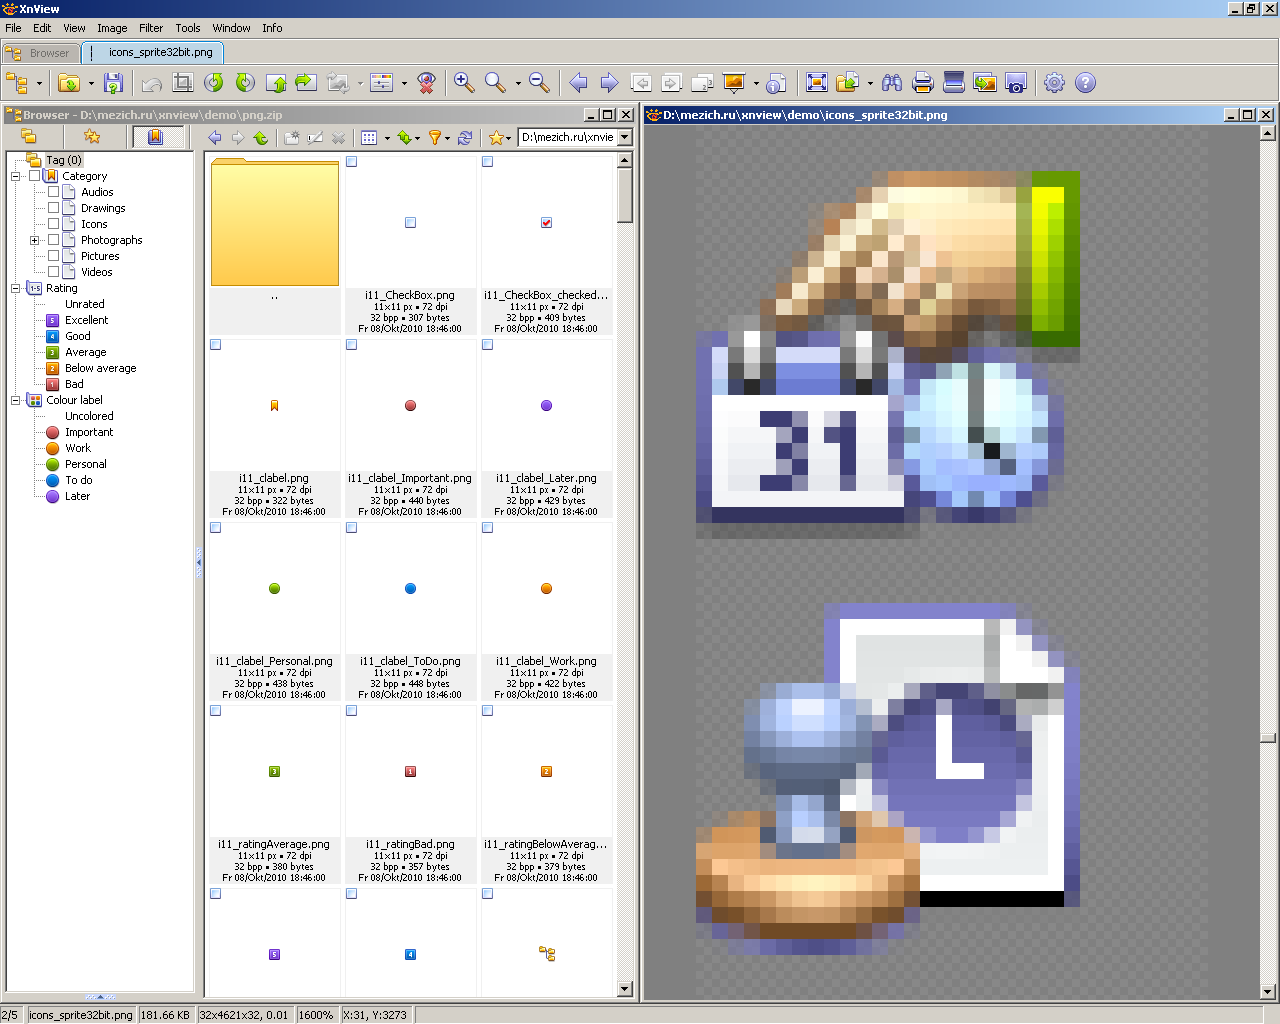Rotate the image clockwise
The width and height of the screenshot is (1280, 1024).
point(245,83)
